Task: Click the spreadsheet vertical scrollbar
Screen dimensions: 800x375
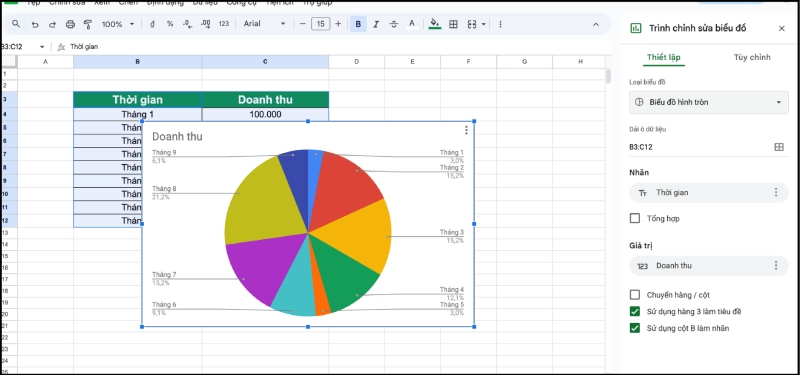Action: click(x=608, y=76)
